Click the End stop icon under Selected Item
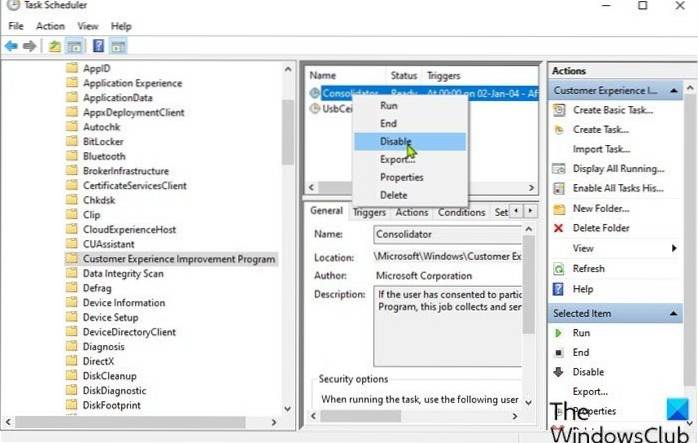The image size is (698, 443). pyautogui.click(x=559, y=353)
